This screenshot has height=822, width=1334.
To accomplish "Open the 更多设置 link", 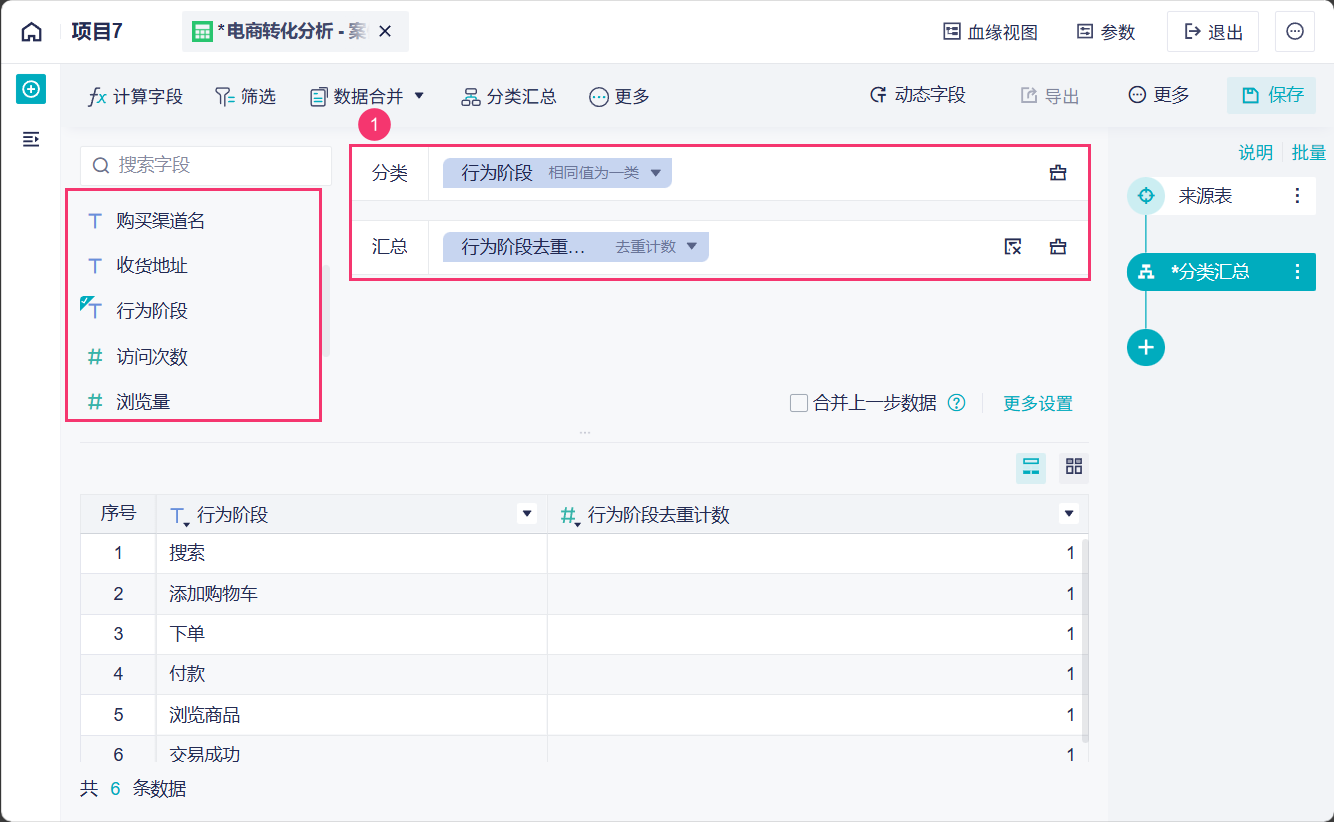I will pyautogui.click(x=1037, y=403).
